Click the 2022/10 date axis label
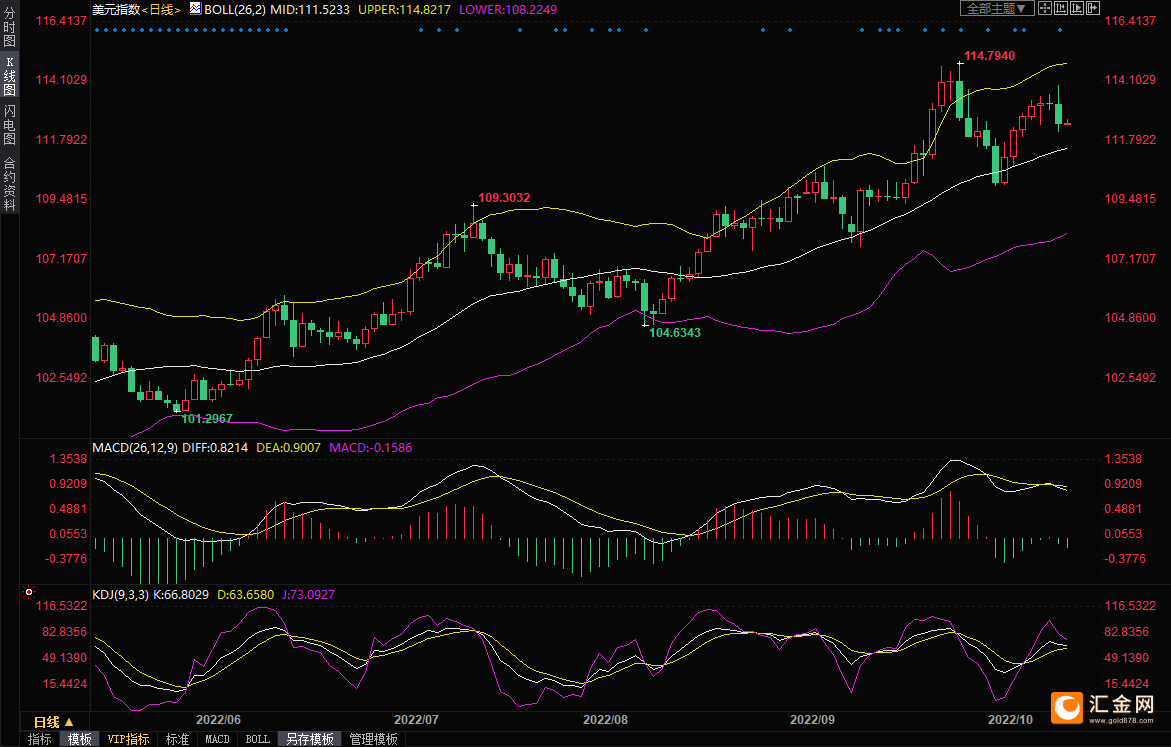1171x747 pixels. 1010,719
